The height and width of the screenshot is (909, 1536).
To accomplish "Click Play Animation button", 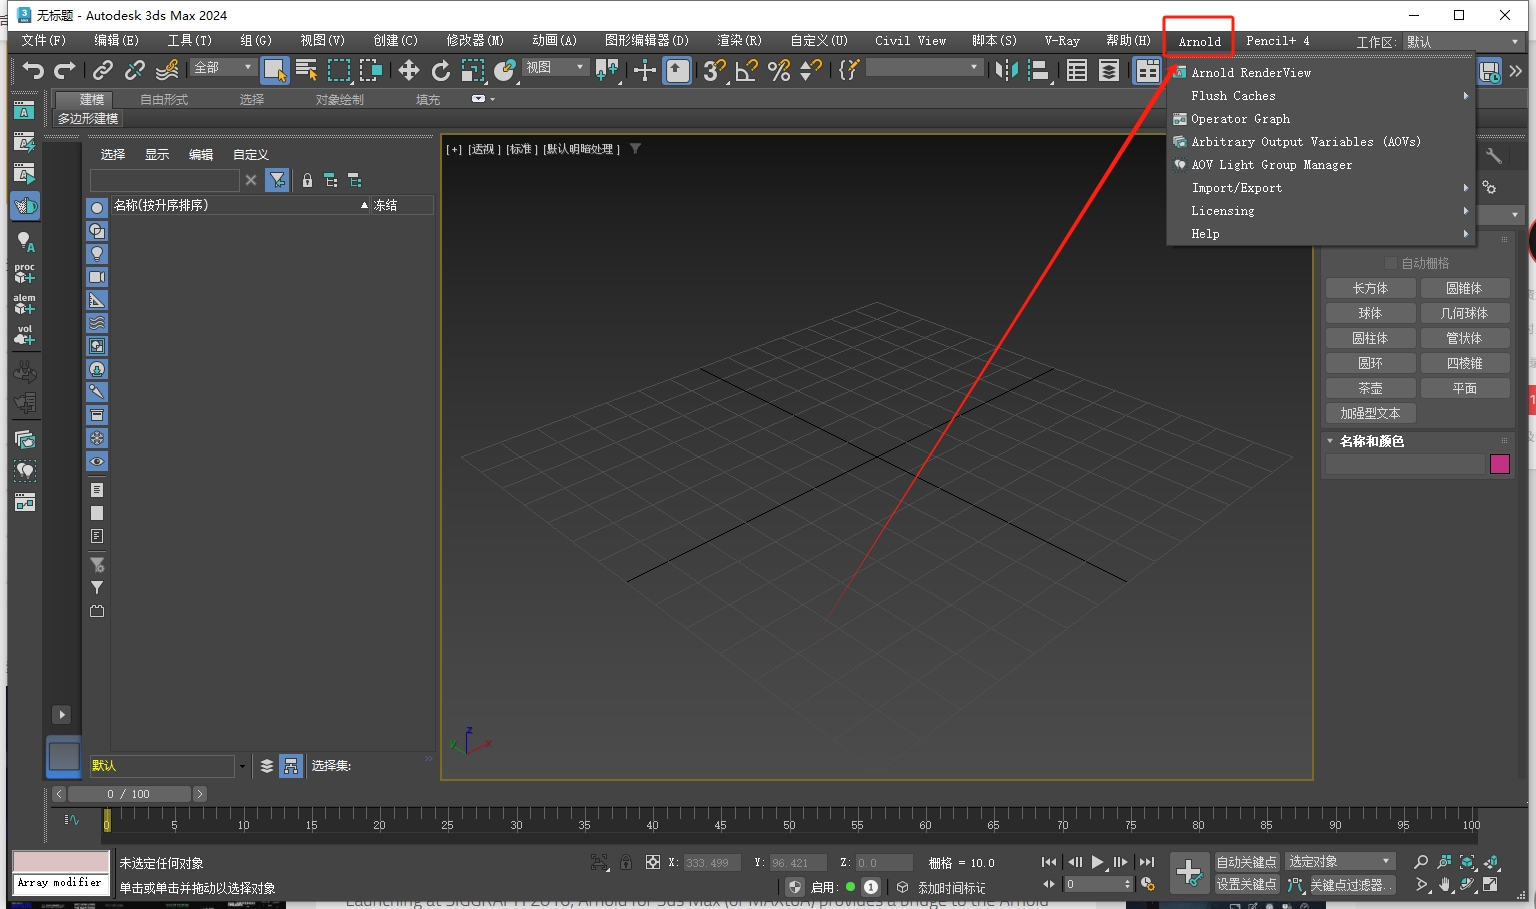I will pyautogui.click(x=1097, y=862).
